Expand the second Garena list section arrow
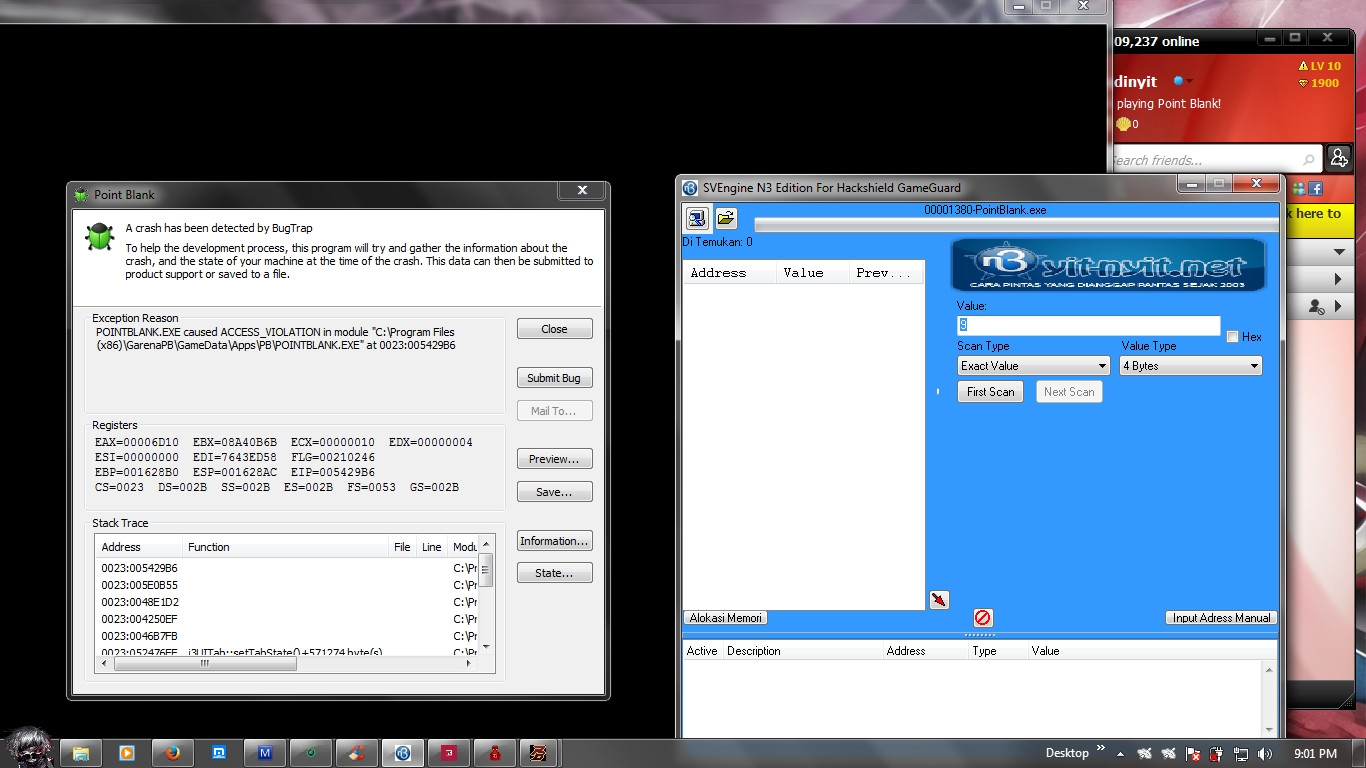The image size is (1366, 768). pyautogui.click(x=1338, y=279)
